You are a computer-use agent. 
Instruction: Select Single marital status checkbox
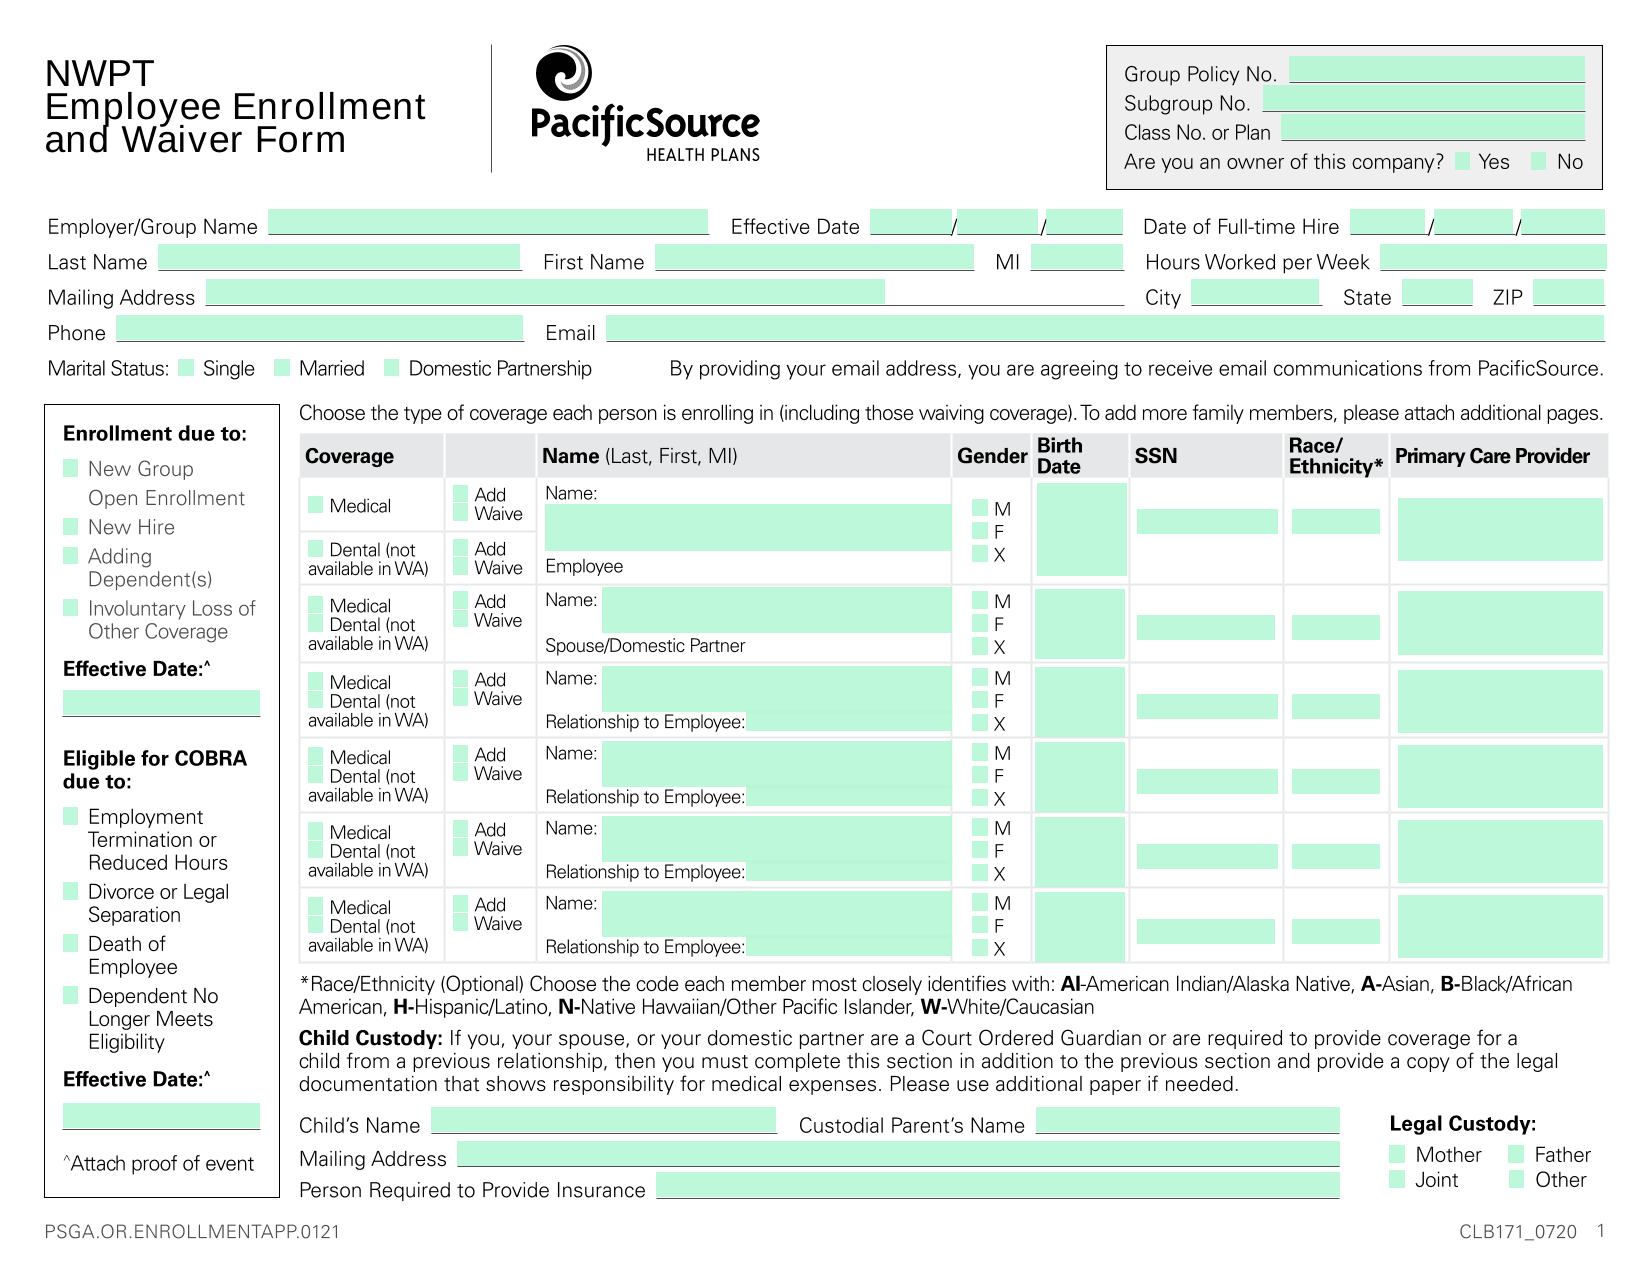[186, 368]
